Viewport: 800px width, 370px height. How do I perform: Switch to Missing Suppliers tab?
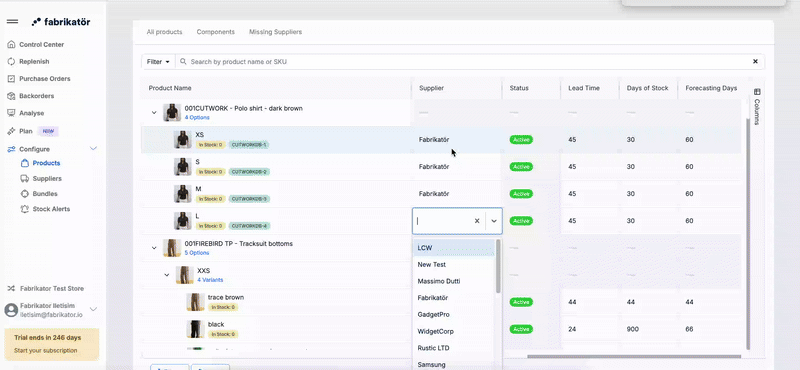pyautogui.click(x=276, y=32)
